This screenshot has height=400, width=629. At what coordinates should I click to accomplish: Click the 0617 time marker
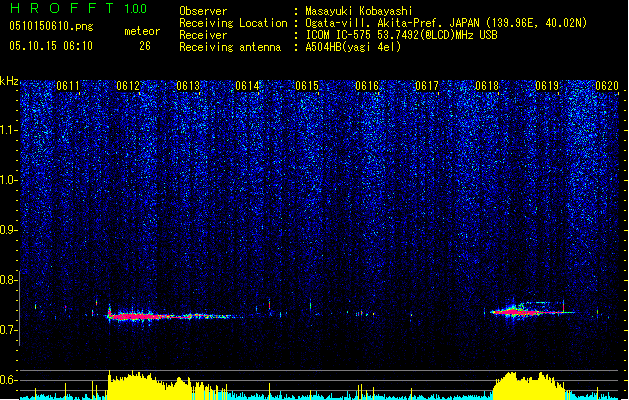pos(427,86)
